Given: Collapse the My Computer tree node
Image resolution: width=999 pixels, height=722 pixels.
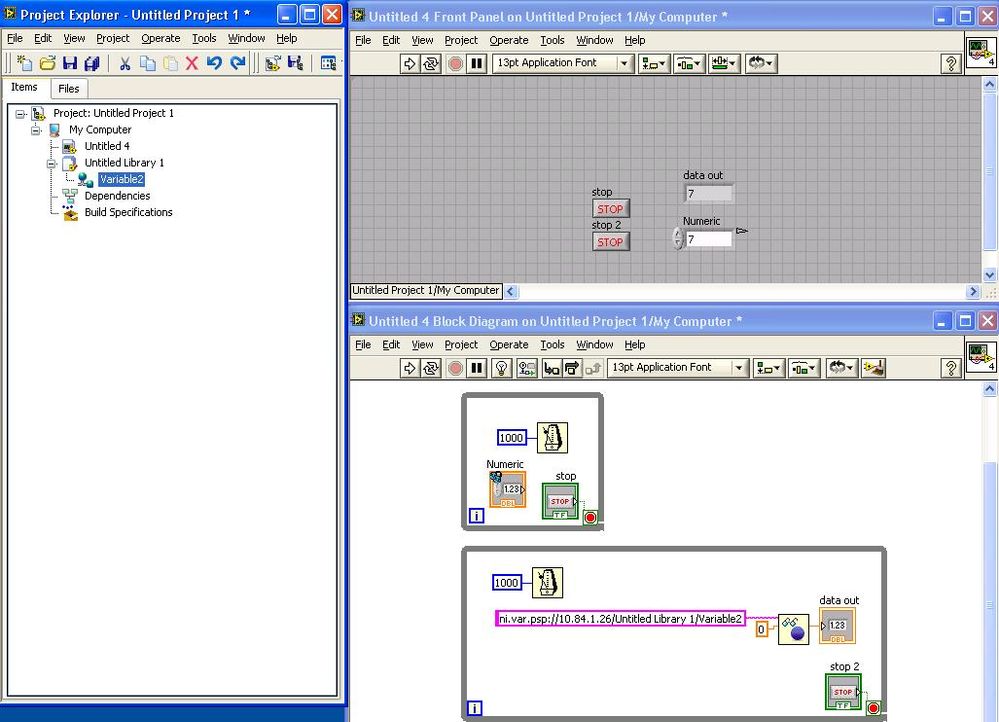Looking at the screenshot, I should click(36, 130).
